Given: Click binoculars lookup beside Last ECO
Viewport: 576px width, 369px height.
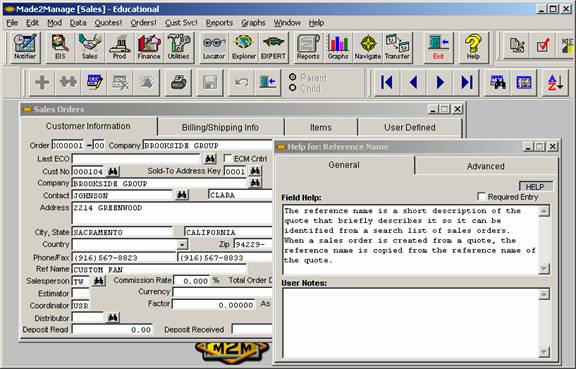Looking at the screenshot, I should (210, 159).
